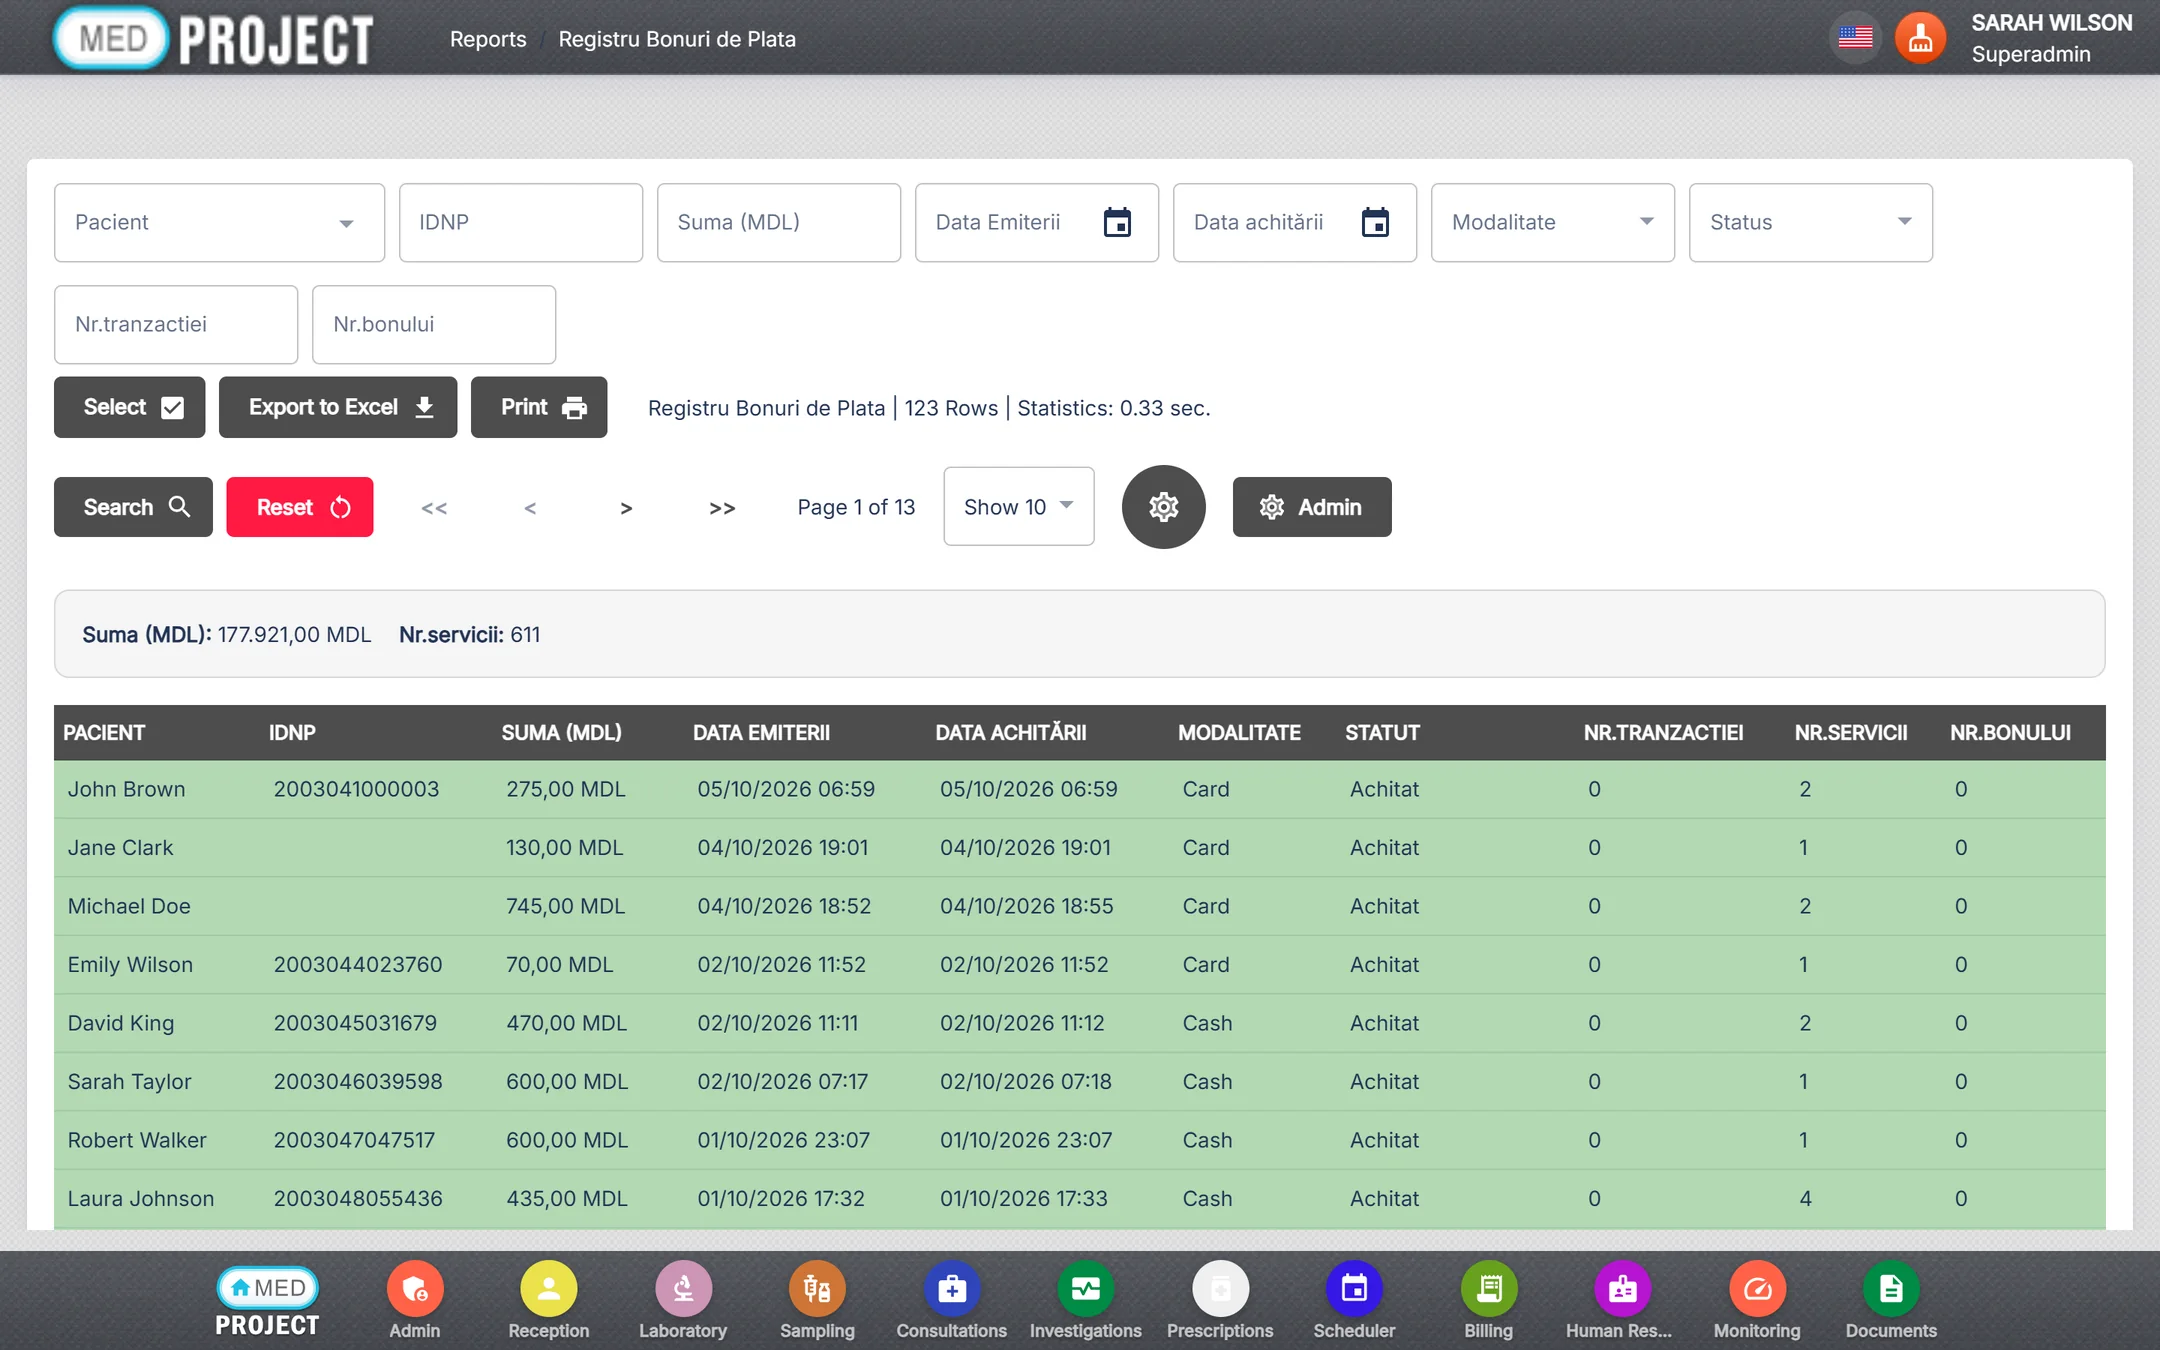Viewport: 2160px width, 1350px height.
Task: Open the Show 10 rows dropdown
Action: 1018,507
